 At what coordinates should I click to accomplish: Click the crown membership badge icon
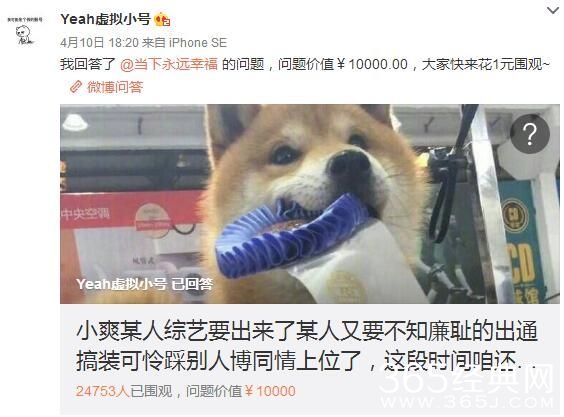click(x=162, y=19)
